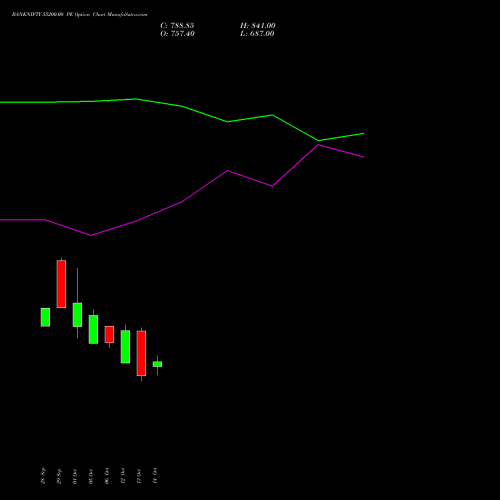Click the green candle above 03 Oct
The height and width of the screenshot is (500, 500).
click(x=93, y=329)
